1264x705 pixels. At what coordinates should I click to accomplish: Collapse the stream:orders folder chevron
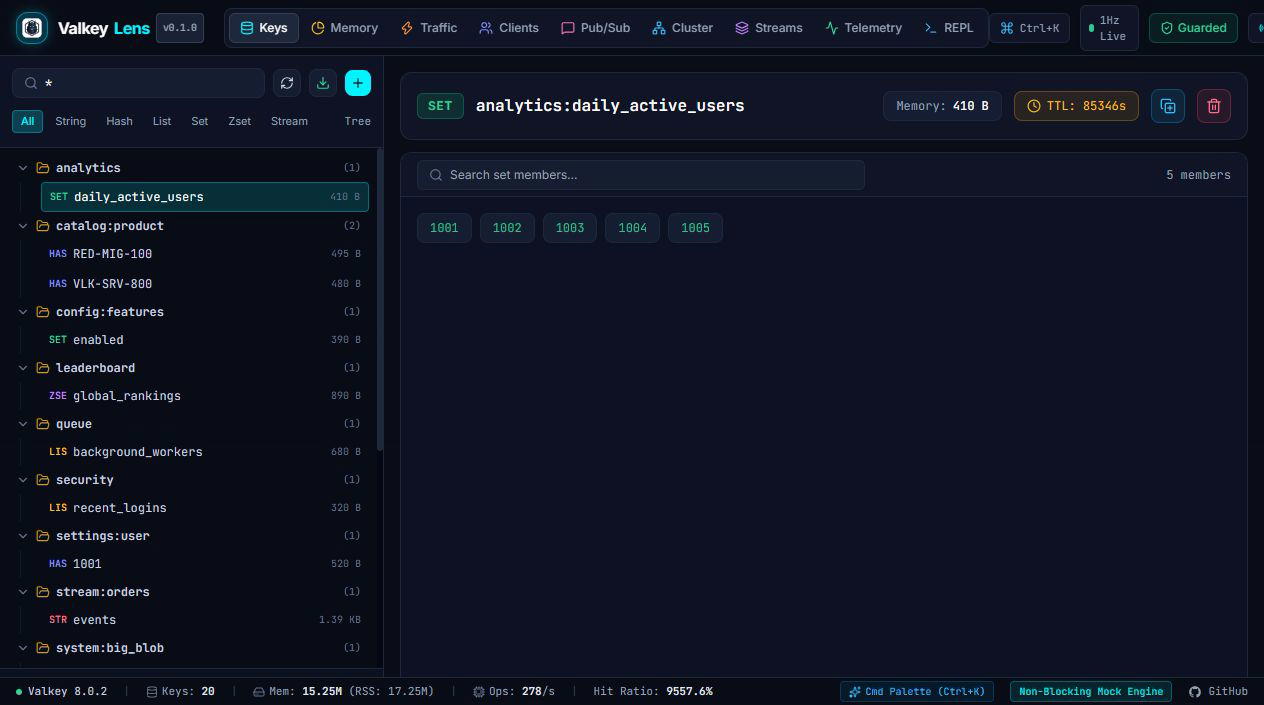coord(23,592)
